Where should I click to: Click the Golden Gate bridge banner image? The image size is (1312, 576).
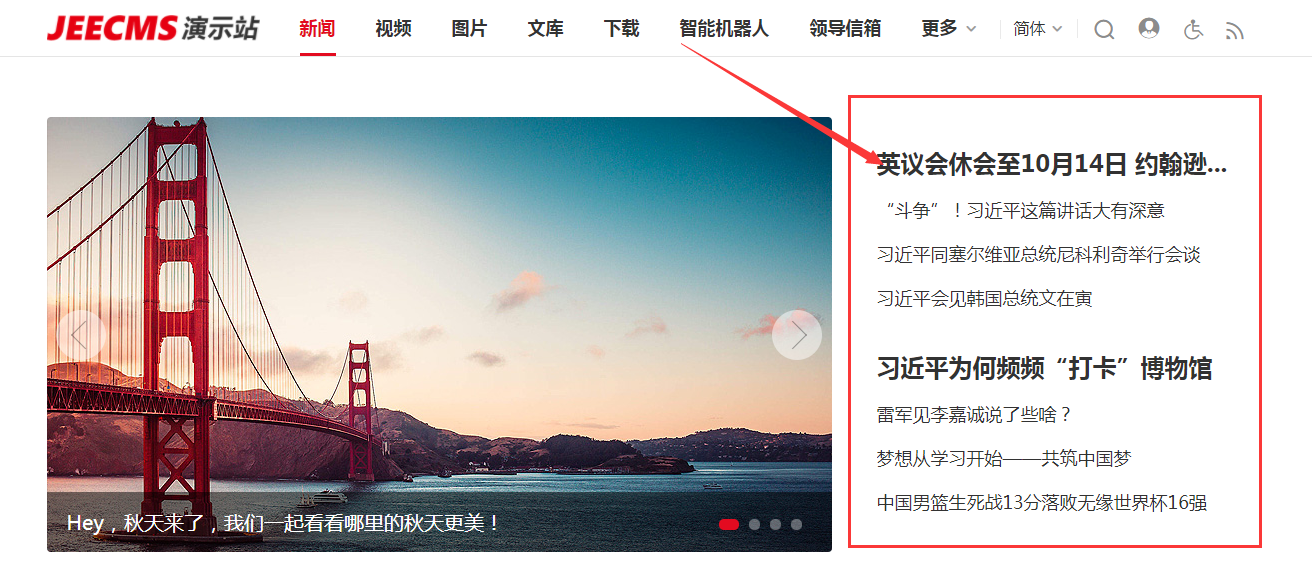pos(439,334)
